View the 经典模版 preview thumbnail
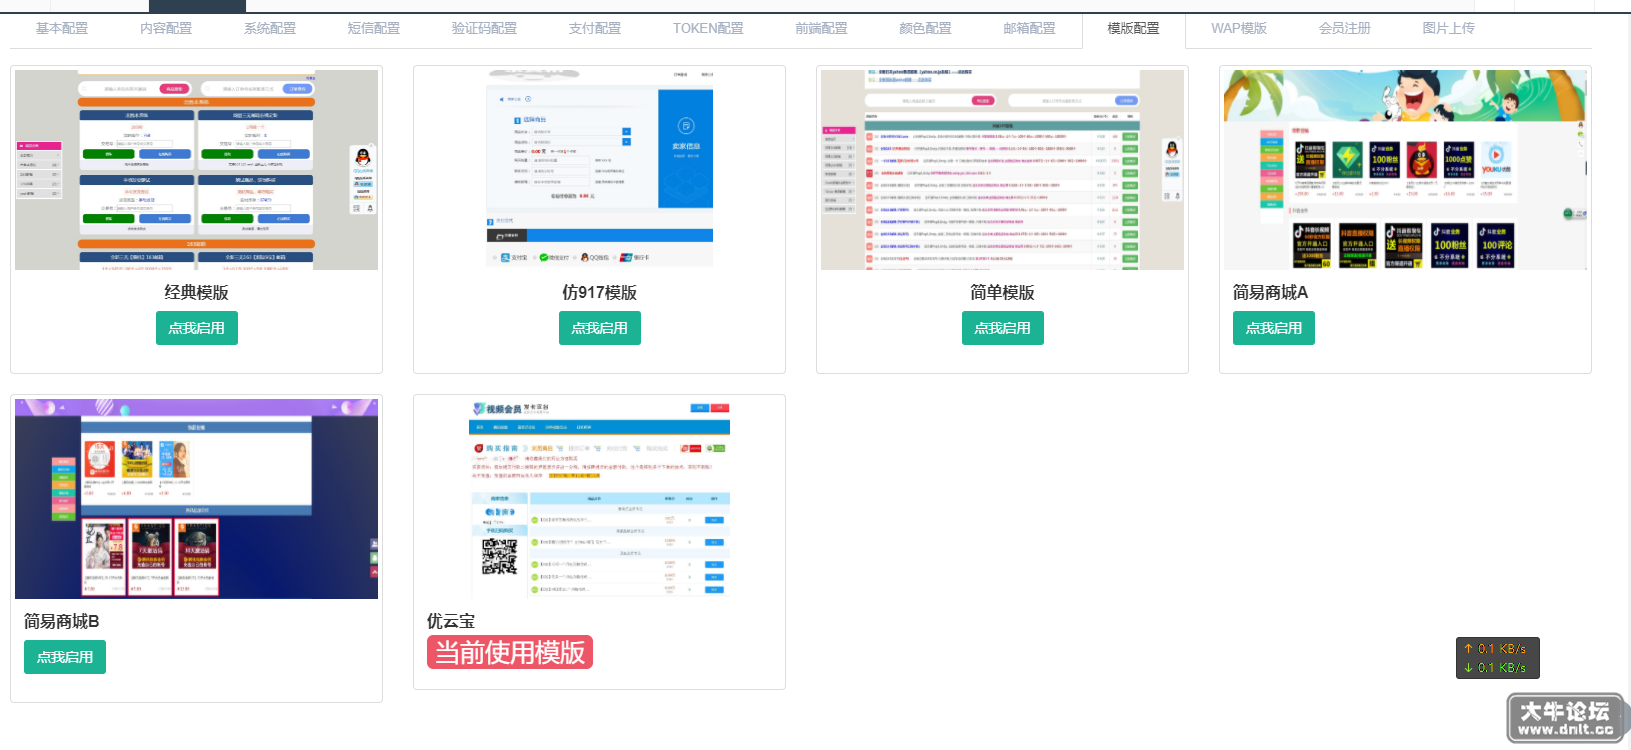This screenshot has height=750, width=1631. coord(197,170)
